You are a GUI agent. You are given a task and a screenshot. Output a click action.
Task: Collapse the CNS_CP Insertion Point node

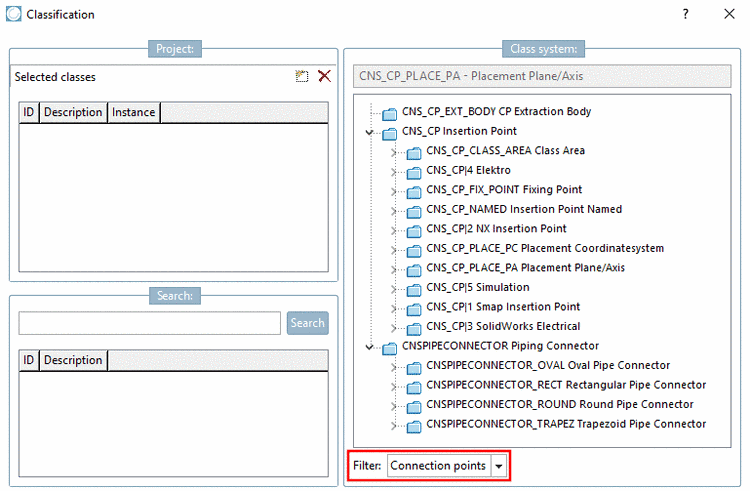(369, 132)
